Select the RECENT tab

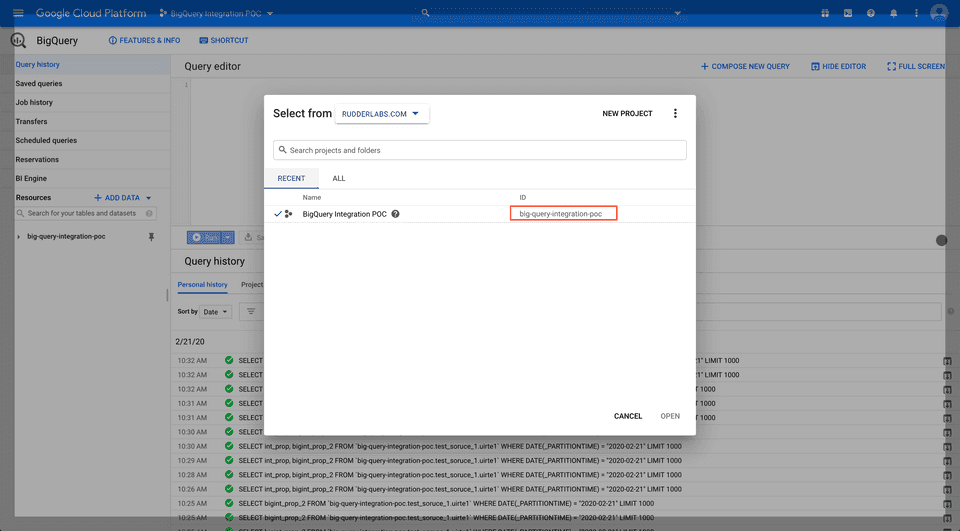291,178
